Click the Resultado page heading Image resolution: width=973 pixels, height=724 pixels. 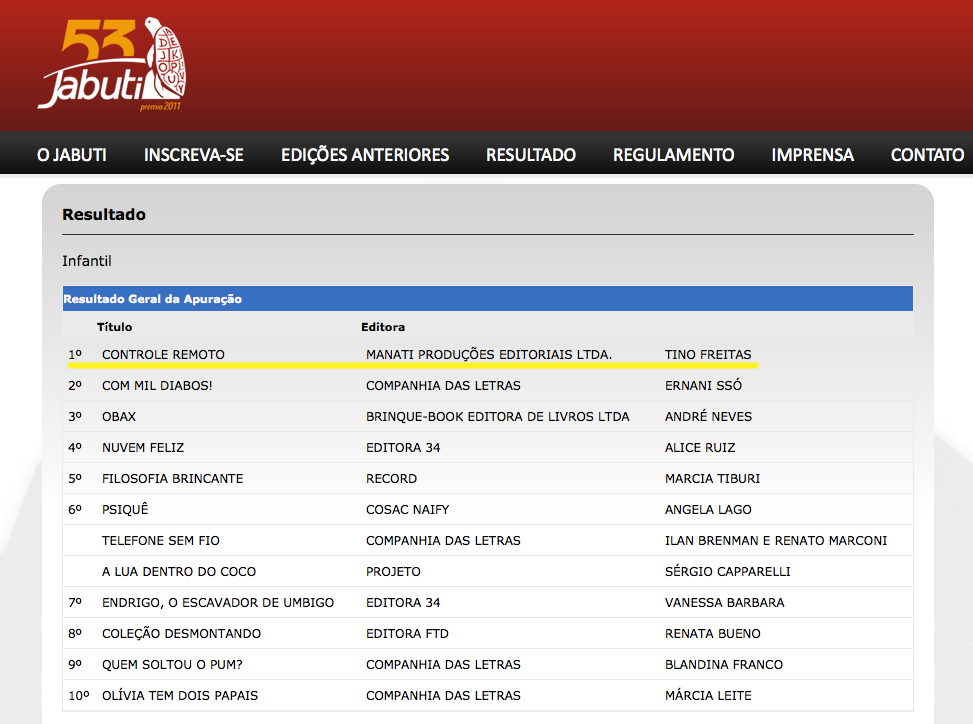coord(104,215)
